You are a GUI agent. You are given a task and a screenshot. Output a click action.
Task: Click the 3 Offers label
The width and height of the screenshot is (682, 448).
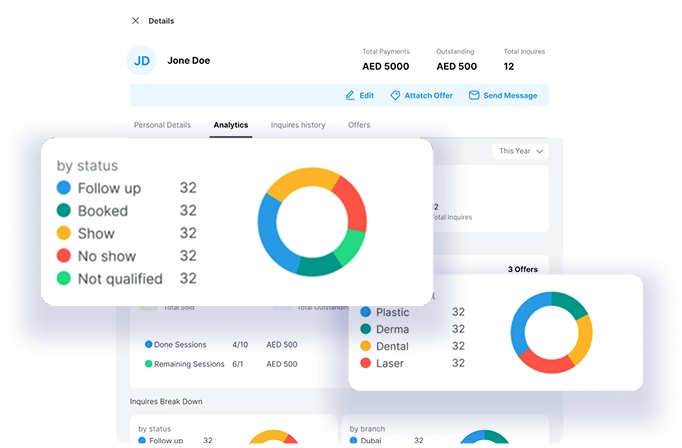[524, 270]
